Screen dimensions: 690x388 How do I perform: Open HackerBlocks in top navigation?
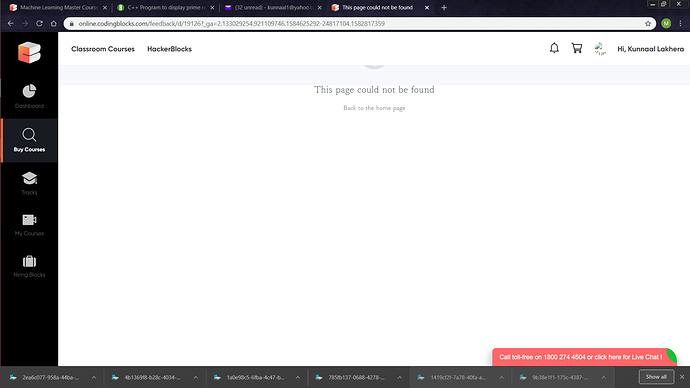169,49
